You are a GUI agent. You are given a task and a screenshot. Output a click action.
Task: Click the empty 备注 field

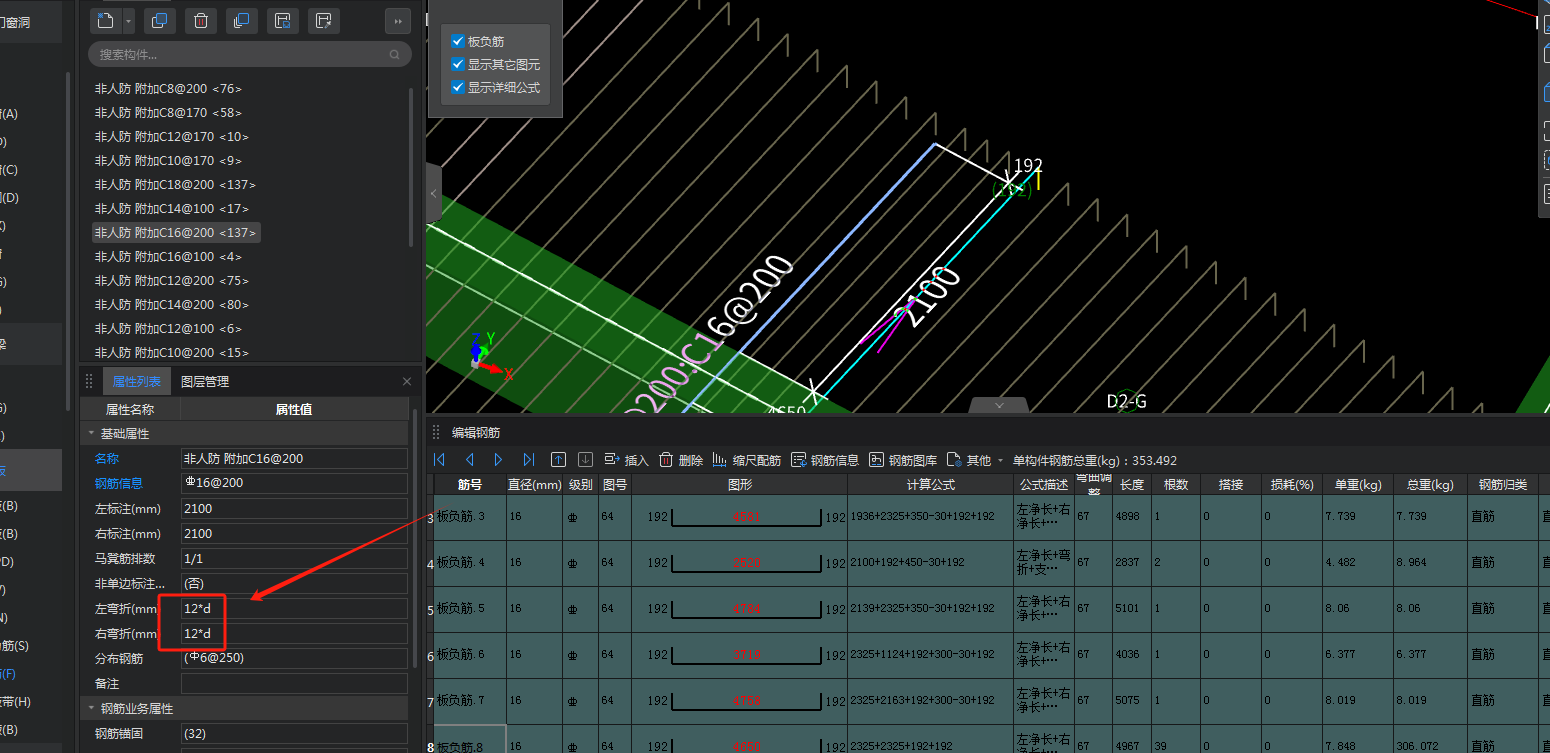pos(294,683)
